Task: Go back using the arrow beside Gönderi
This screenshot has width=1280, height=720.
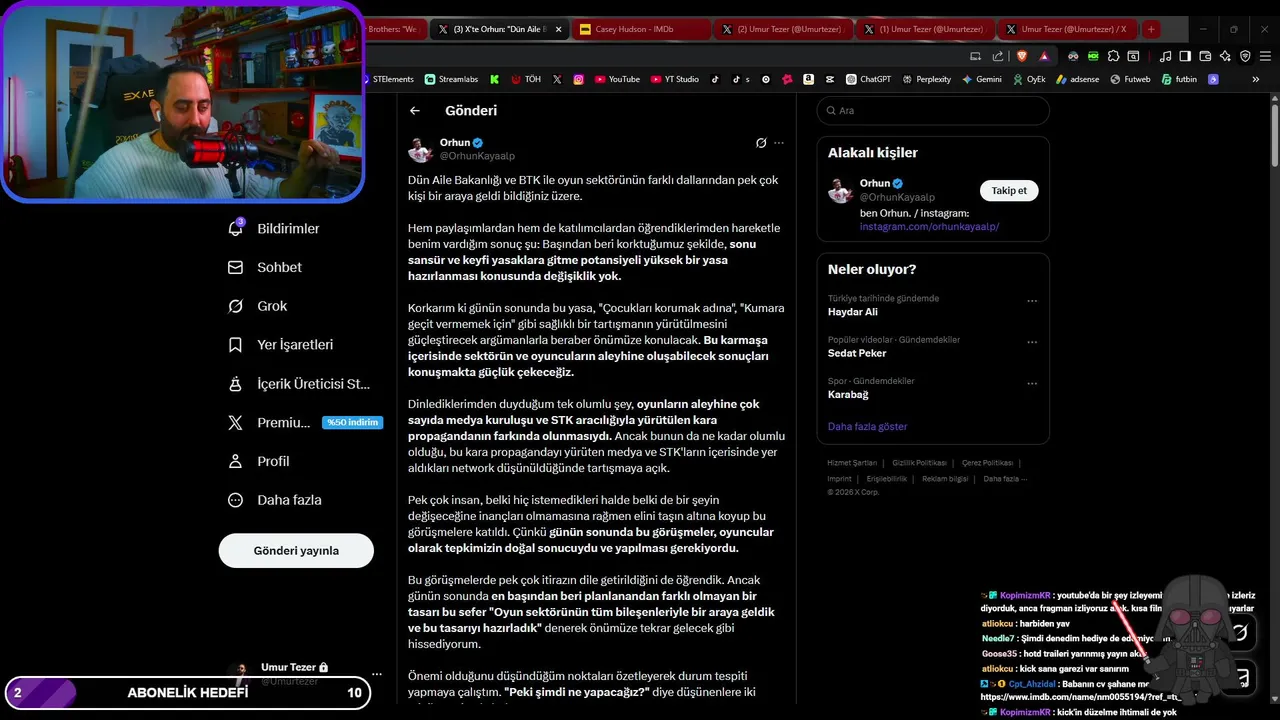Action: (x=415, y=111)
